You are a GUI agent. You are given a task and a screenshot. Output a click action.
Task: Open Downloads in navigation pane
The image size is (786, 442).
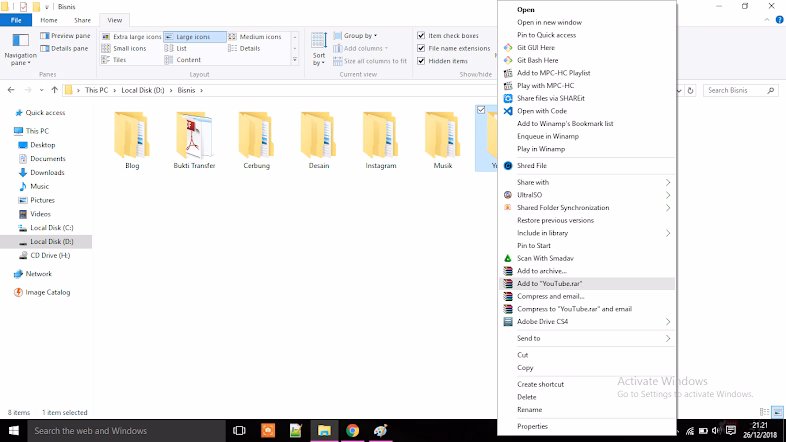(x=47, y=172)
